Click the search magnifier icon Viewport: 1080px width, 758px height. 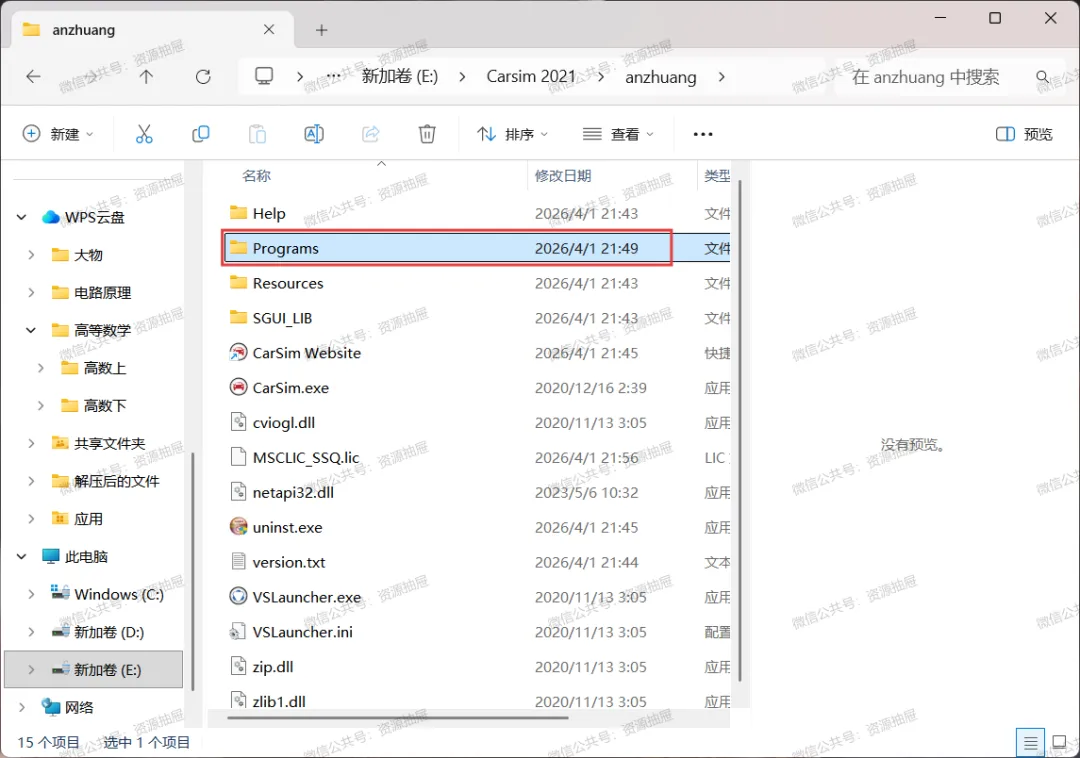point(1043,76)
